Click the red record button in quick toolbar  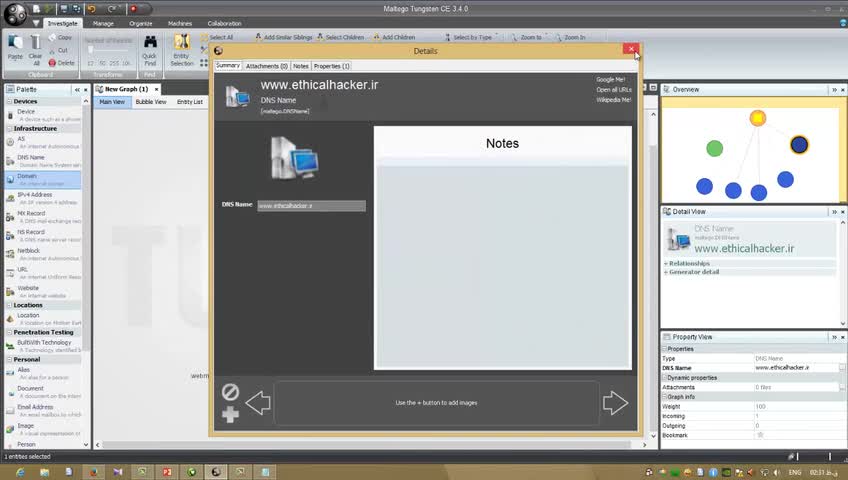(x=134, y=9)
